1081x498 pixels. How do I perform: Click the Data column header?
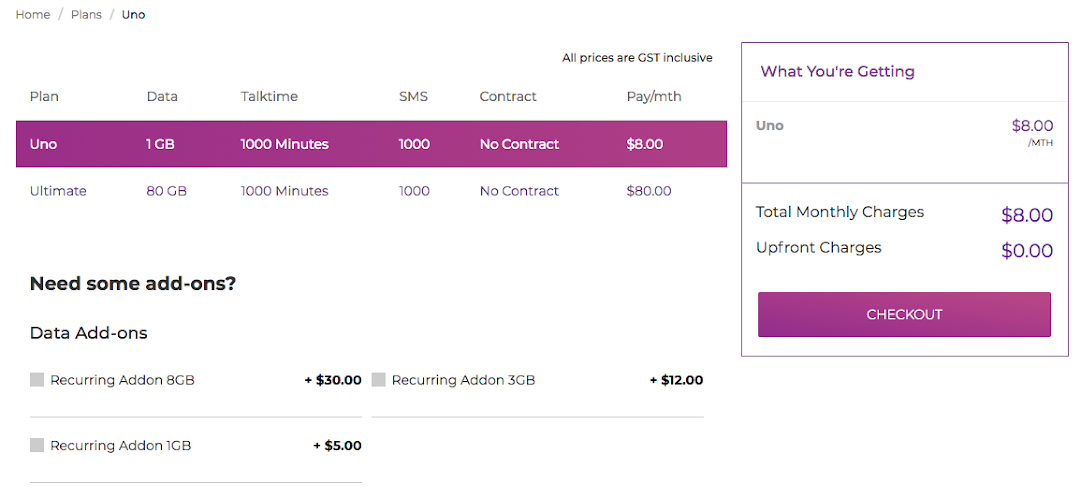[162, 97]
